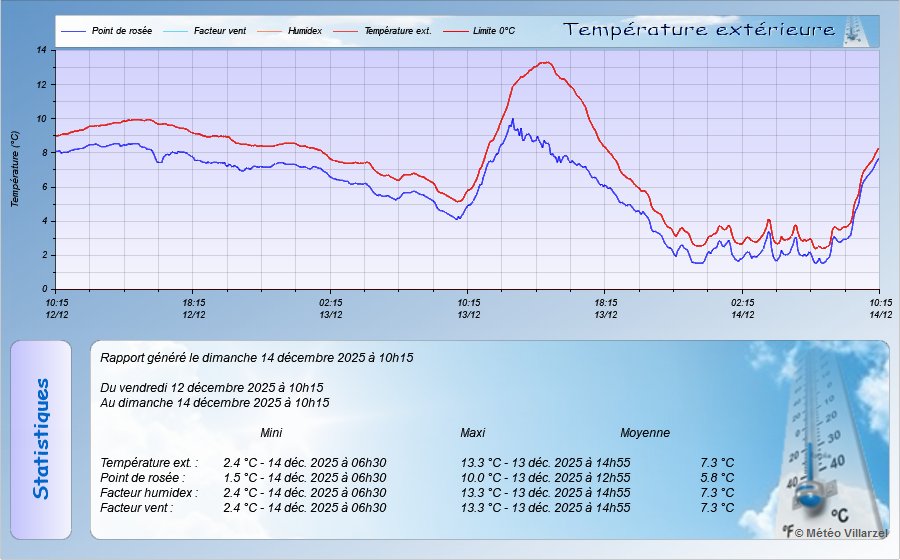
Task: Click the thermometer icon beside the chart title
Action: pos(855,30)
